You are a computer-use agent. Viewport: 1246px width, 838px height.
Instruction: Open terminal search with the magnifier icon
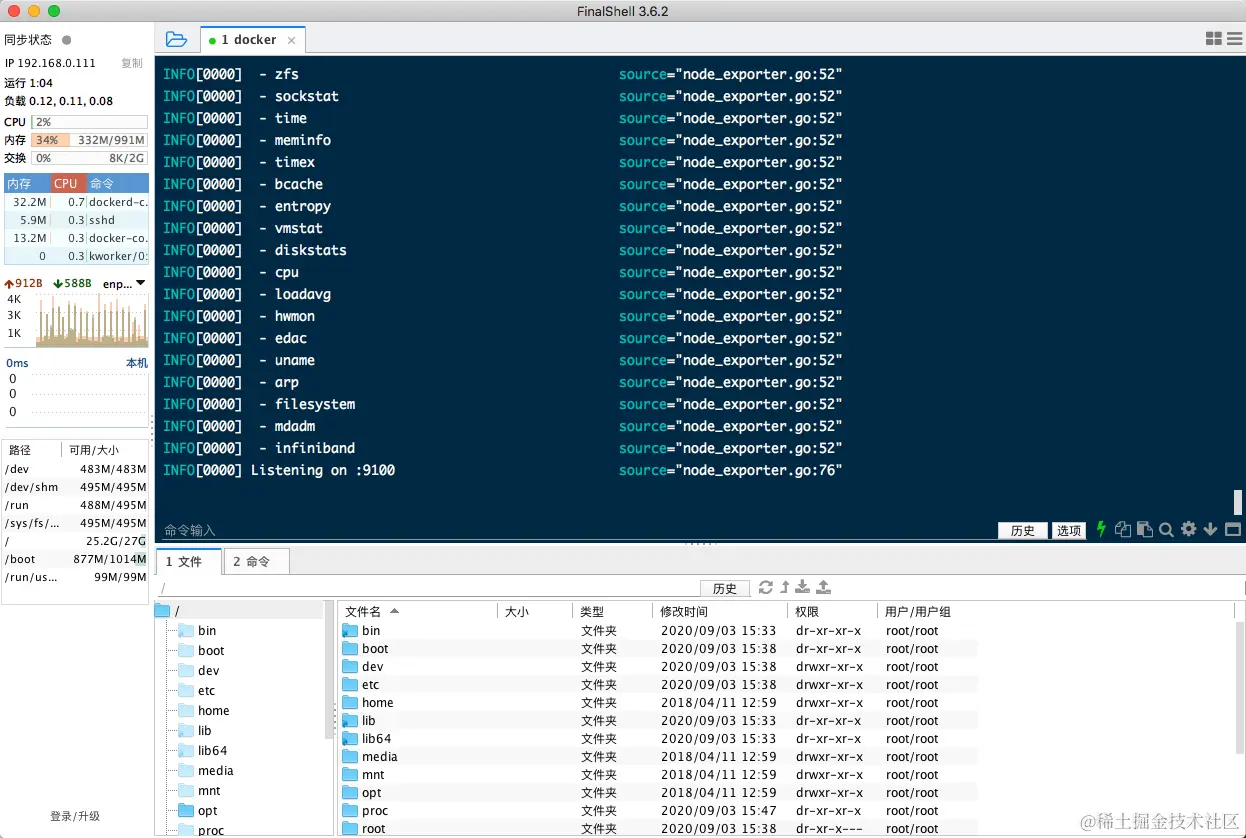[x=1165, y=530]
